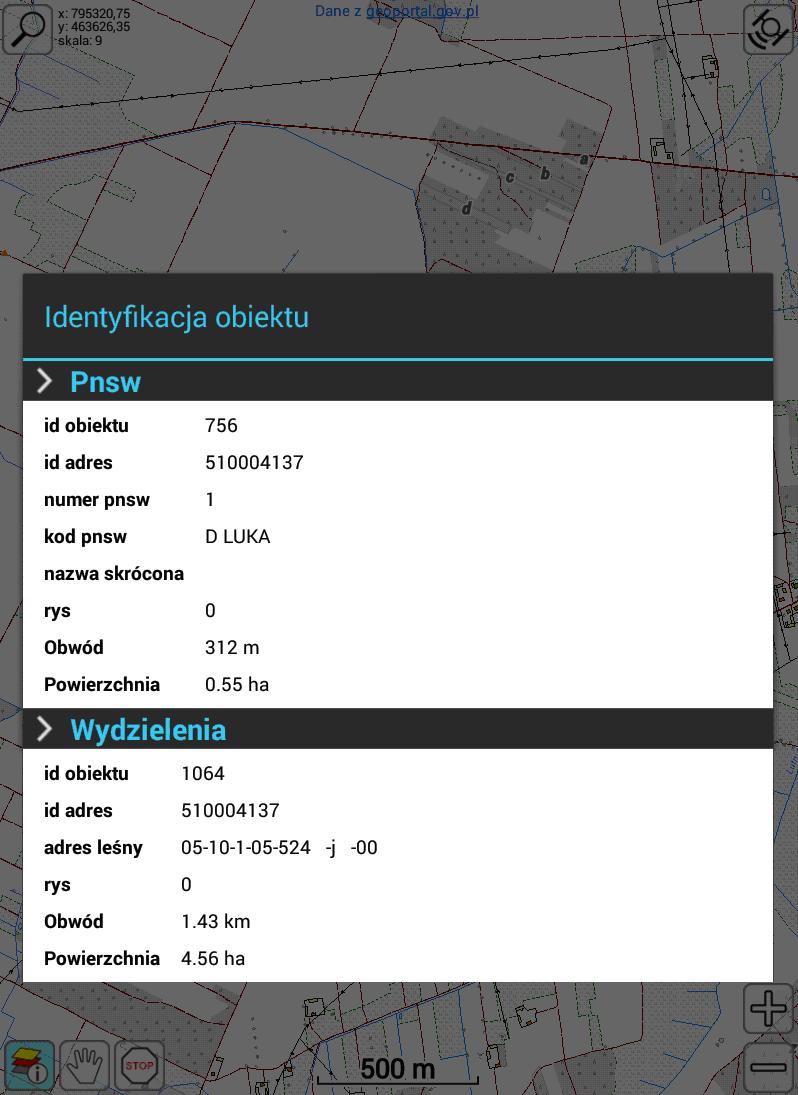Collapse the Pnsw section chevron
This screenshot has height=1095, width=798.
[44, 381]
